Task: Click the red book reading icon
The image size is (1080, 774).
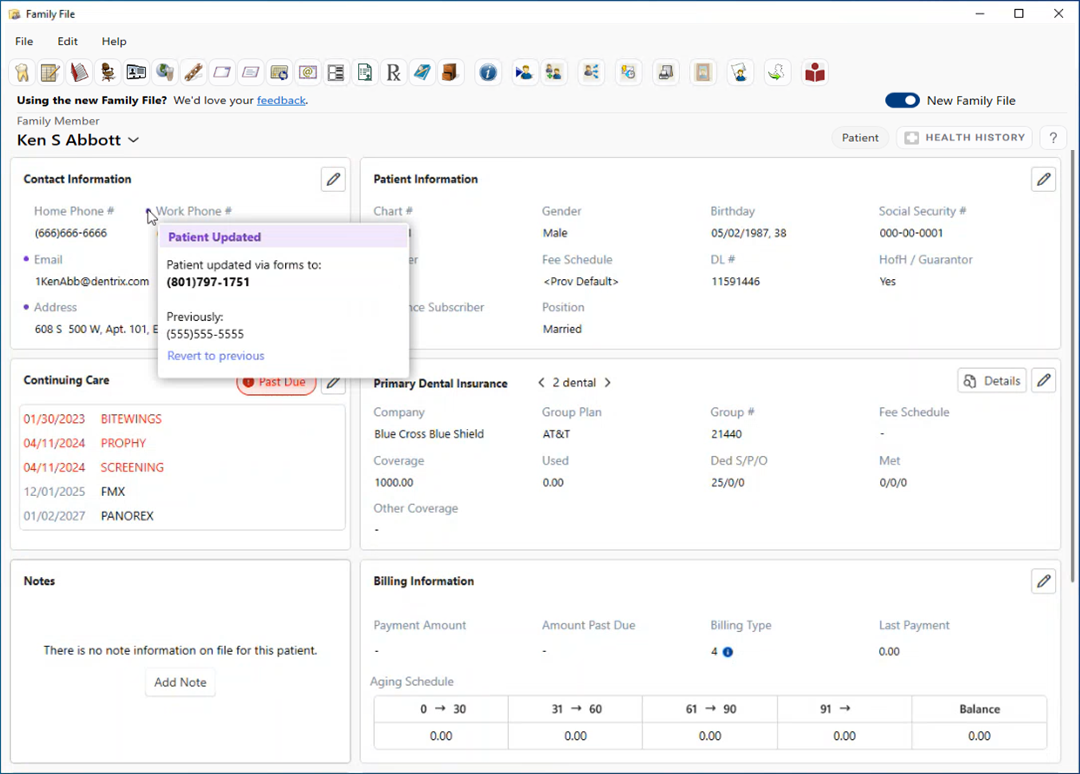Action: coord(815,73)
